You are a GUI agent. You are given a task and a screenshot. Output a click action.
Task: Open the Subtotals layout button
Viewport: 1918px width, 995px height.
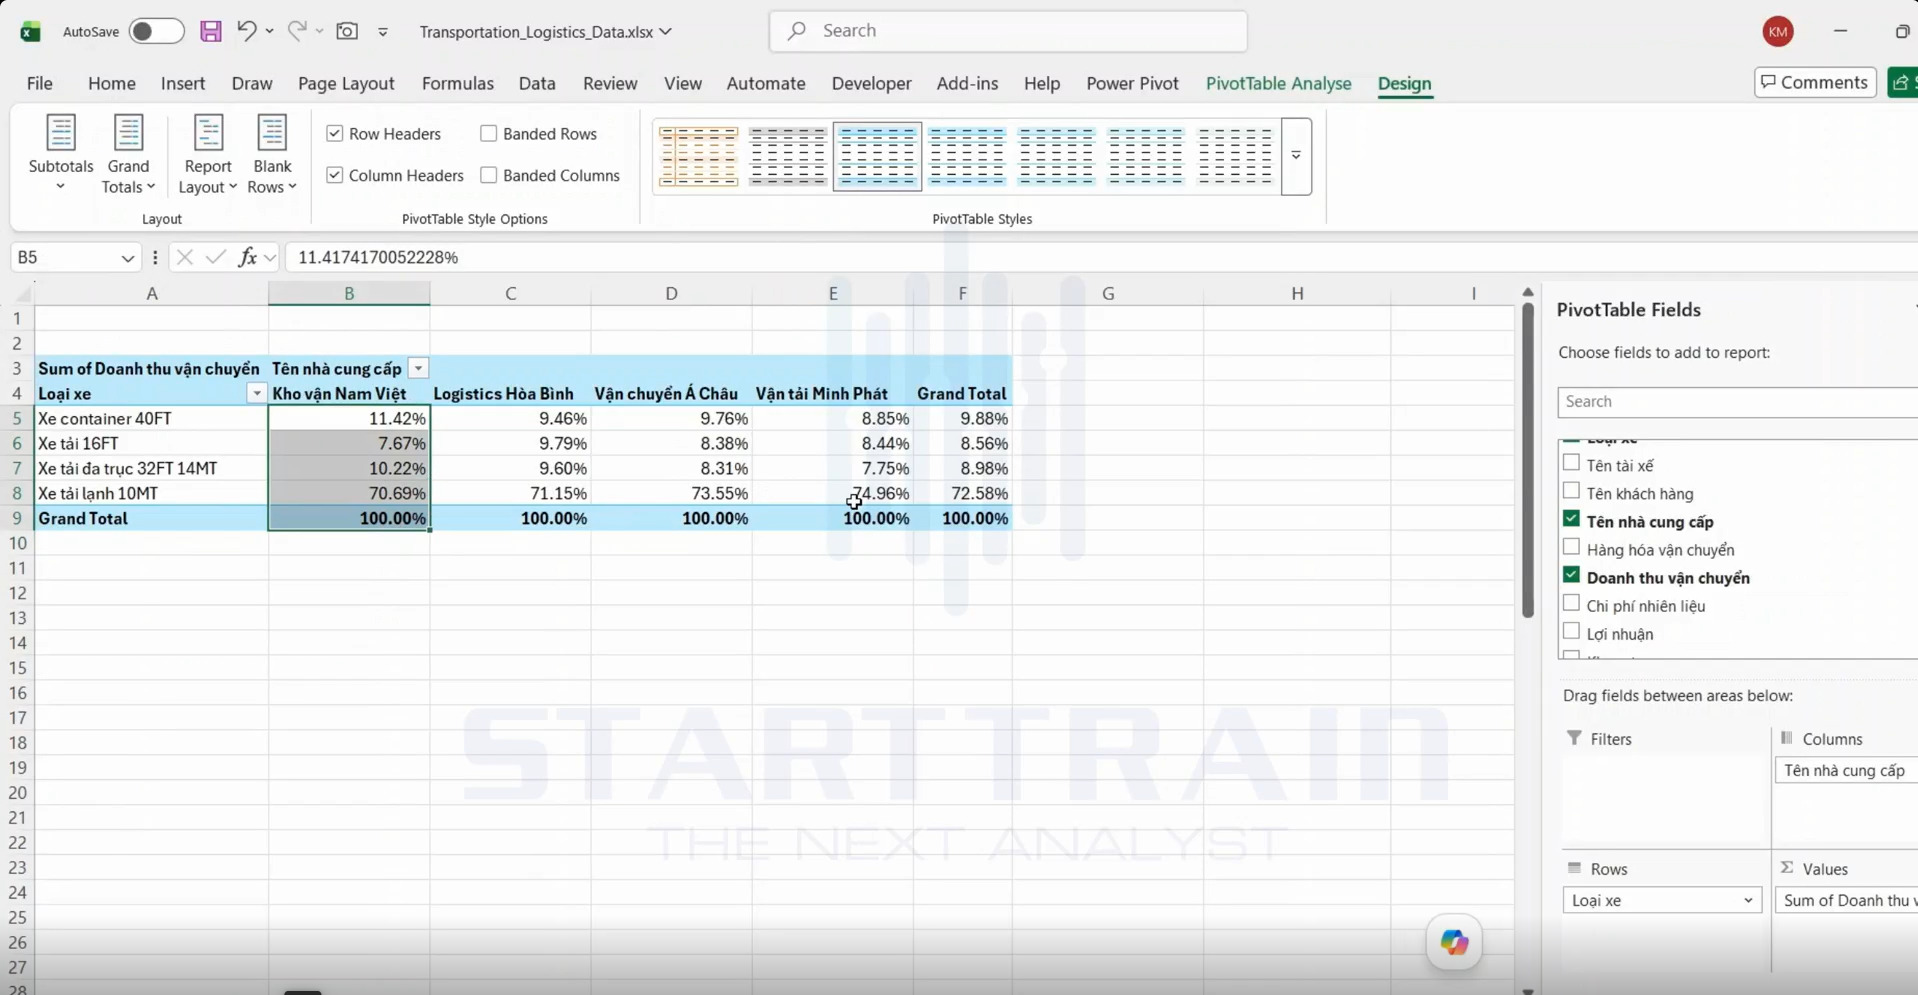[x=61, y=154]
